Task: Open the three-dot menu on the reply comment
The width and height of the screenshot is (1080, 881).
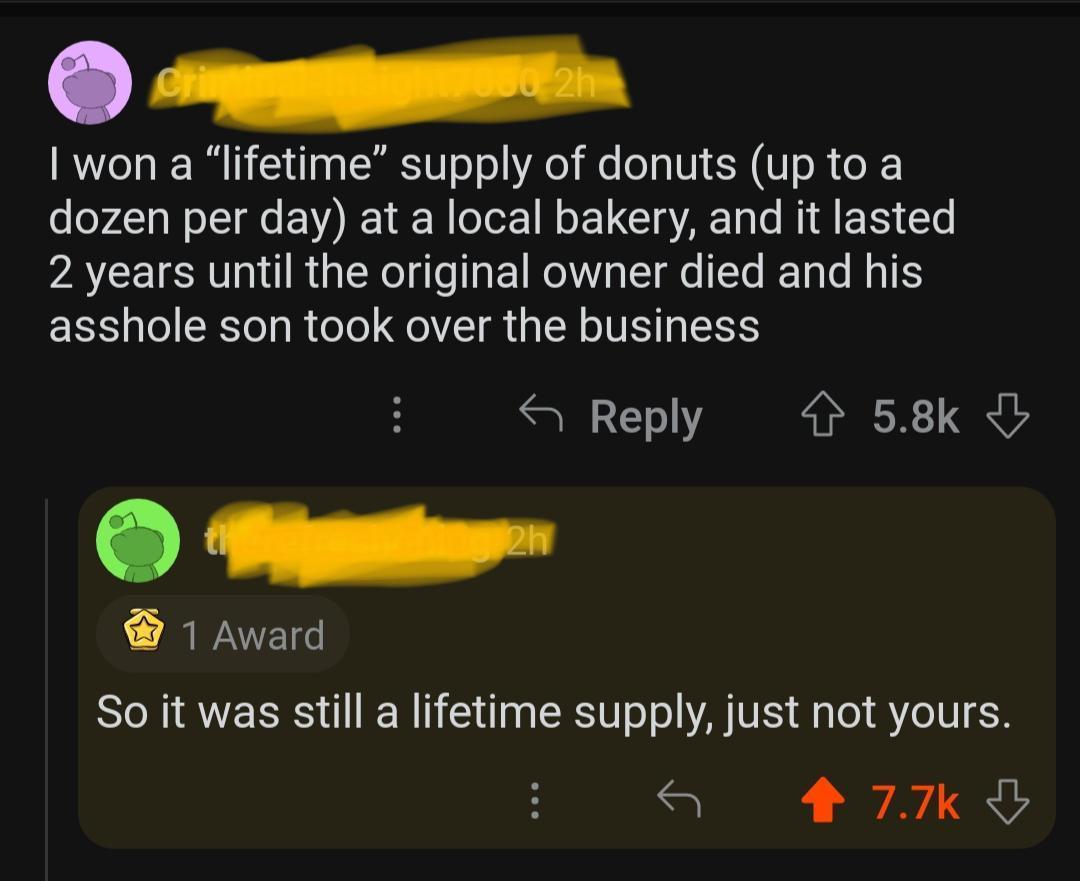Action: (x=535, y=800)
